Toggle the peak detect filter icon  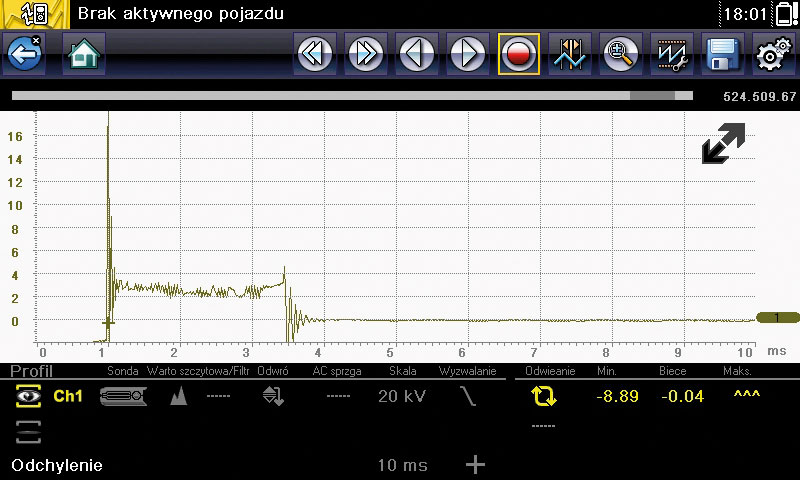coord(180,397)
